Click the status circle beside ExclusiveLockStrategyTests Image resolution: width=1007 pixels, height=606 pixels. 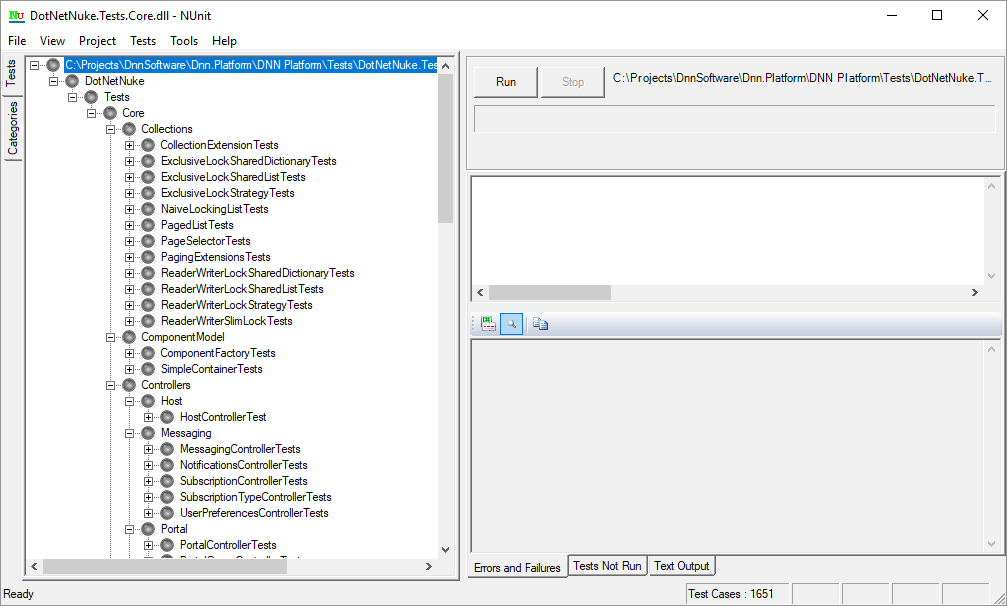pos(148,193)
